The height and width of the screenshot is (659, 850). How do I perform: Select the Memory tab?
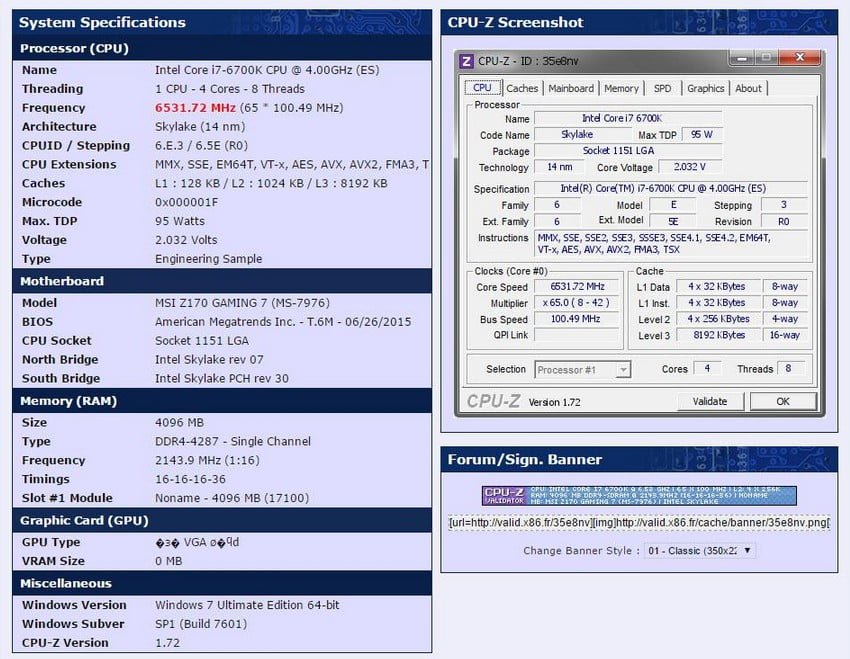(x=621, y=88)
